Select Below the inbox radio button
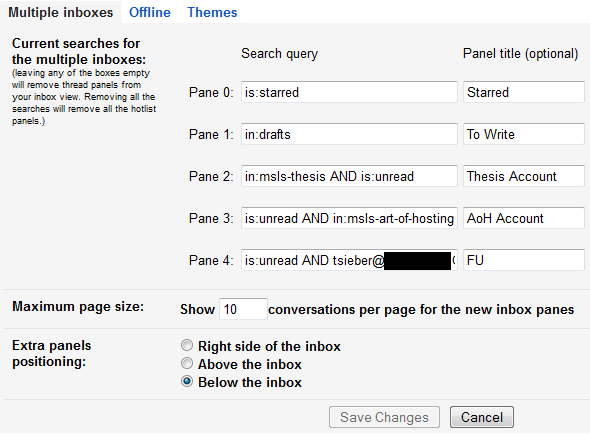This screenshot has height=434, width=590. tap(187, 381)
